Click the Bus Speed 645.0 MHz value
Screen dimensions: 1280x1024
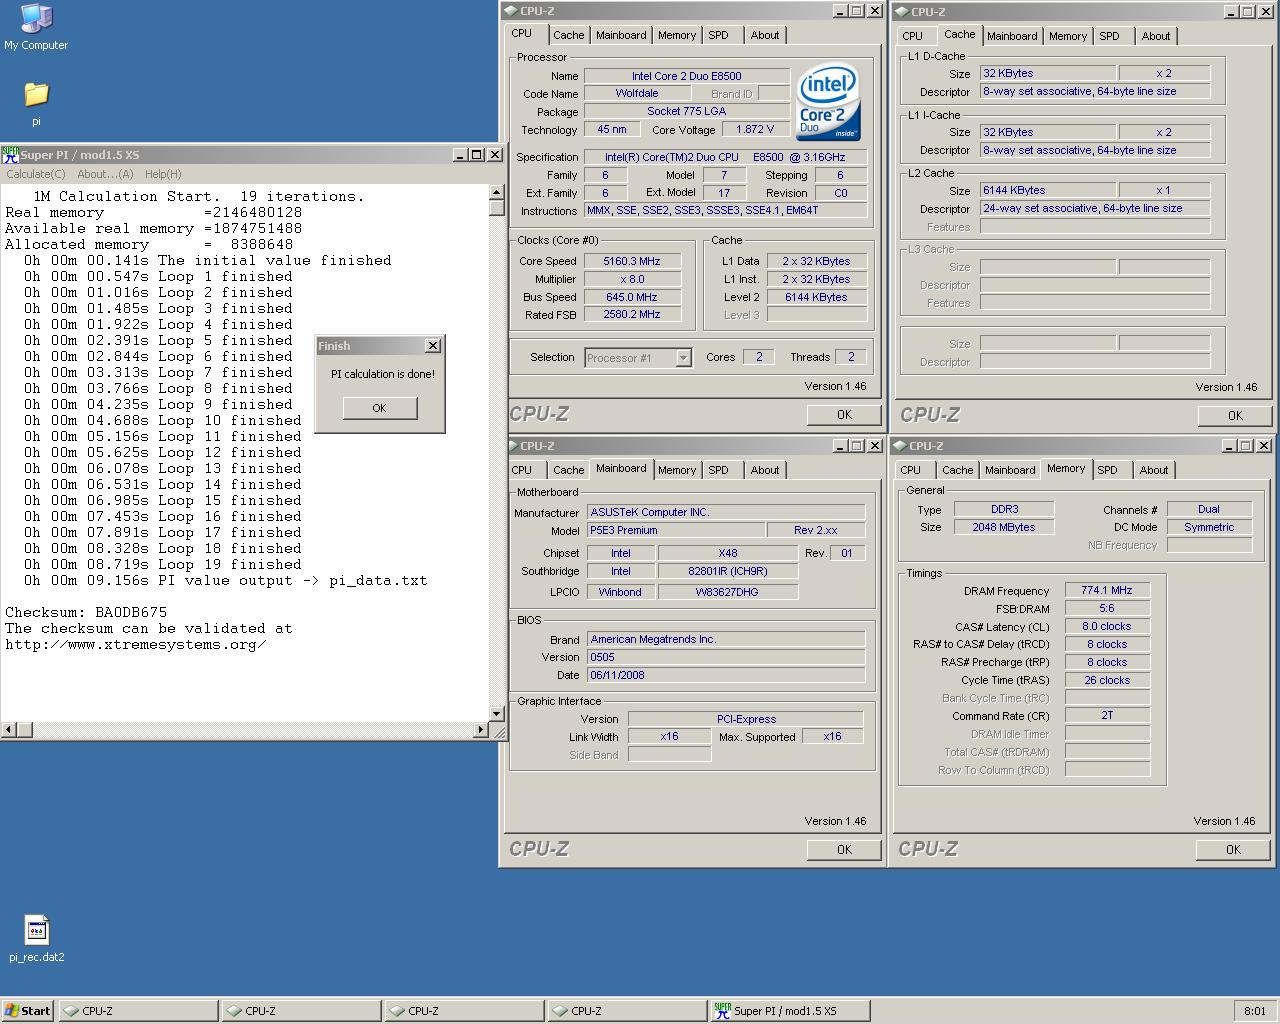632,297
